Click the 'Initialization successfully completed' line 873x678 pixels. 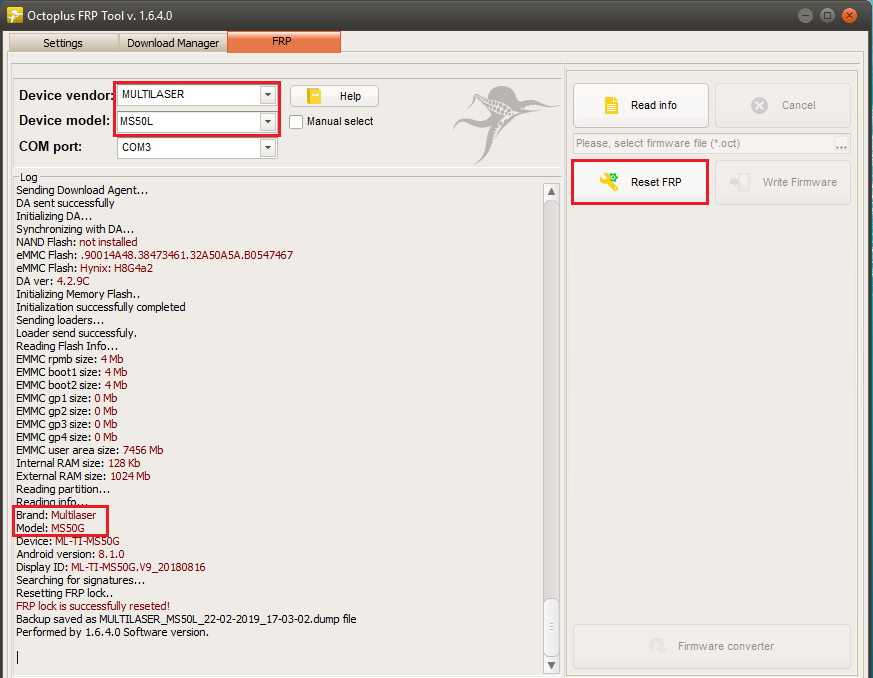coord(101,307)
